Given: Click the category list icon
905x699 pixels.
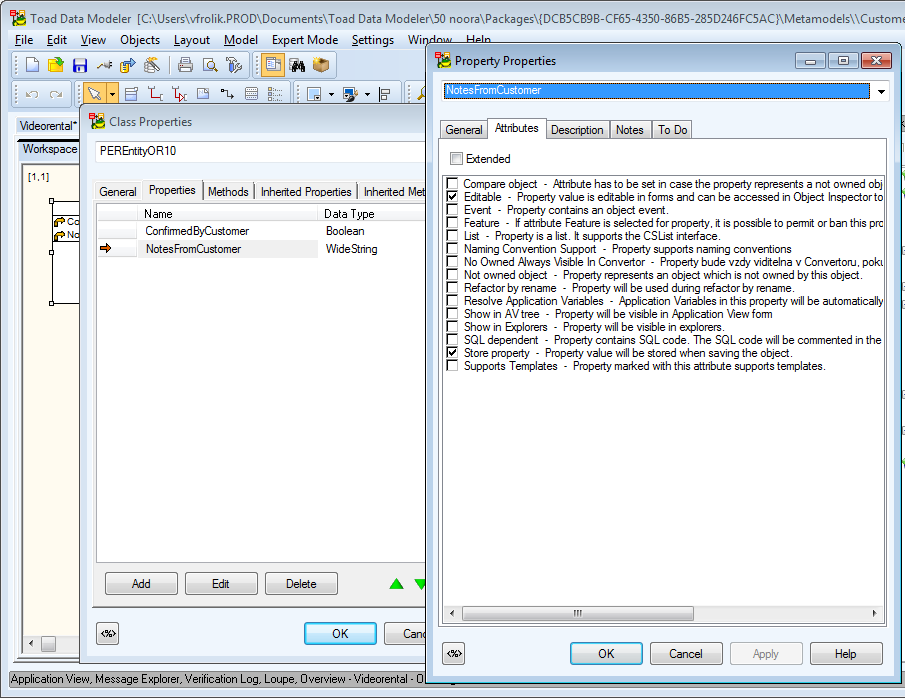Looking at the screenshot, I should 275,94.
